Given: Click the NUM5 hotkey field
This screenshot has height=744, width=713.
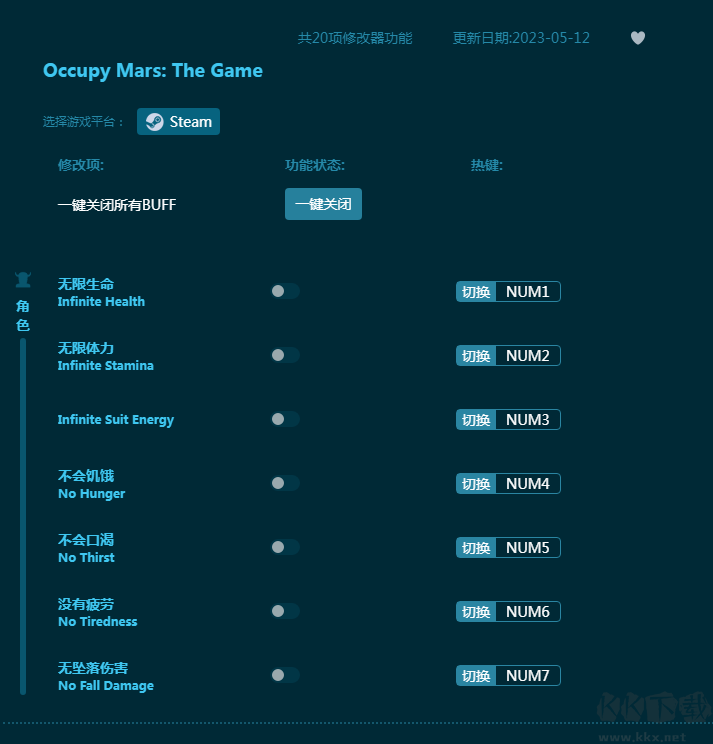Looking at the screenshot, I should pos(528,548).
